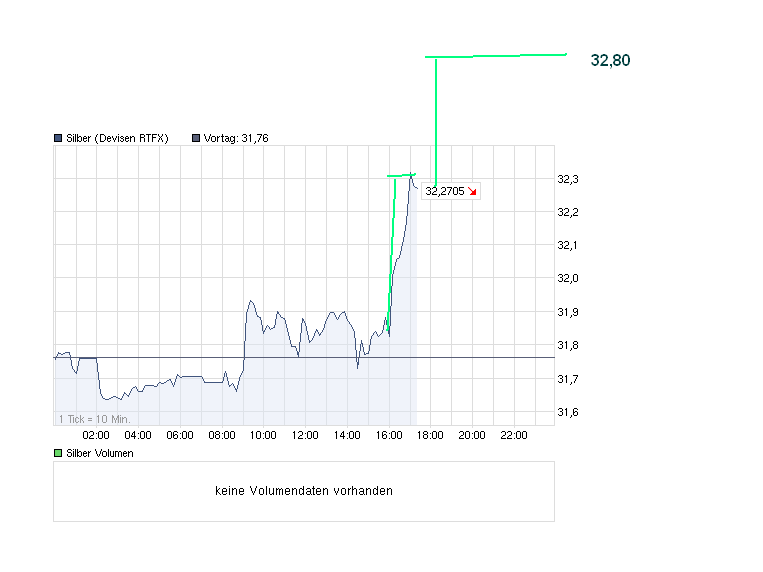Image resolution: width=763 pixels, height=572 pixels.
Task: Click the 04:00 time axis label
Action: tap(138, 435)
